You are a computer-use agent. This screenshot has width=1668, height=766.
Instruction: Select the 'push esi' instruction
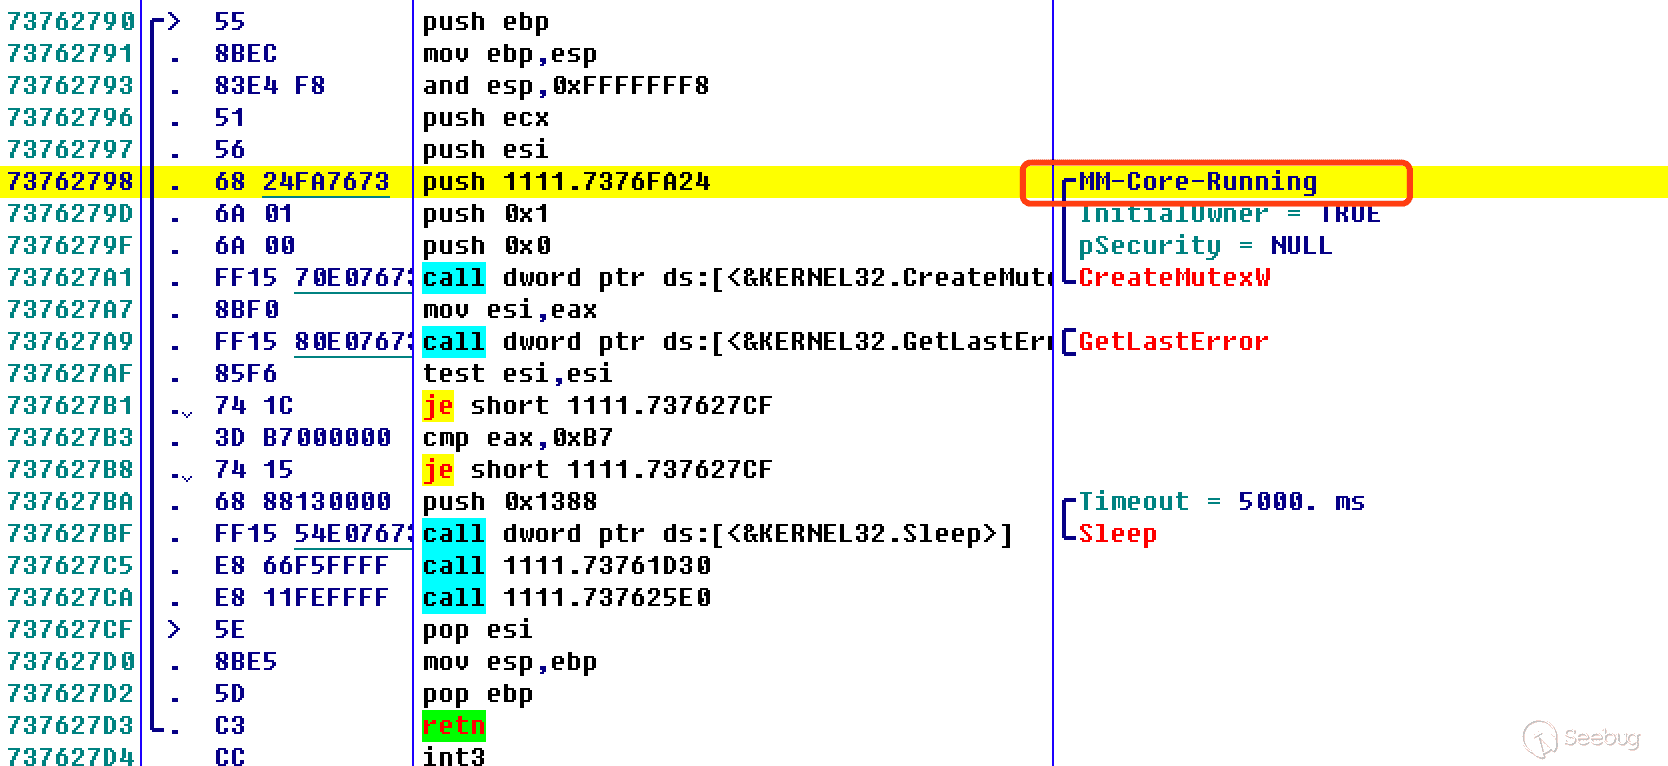pos(485,149)
